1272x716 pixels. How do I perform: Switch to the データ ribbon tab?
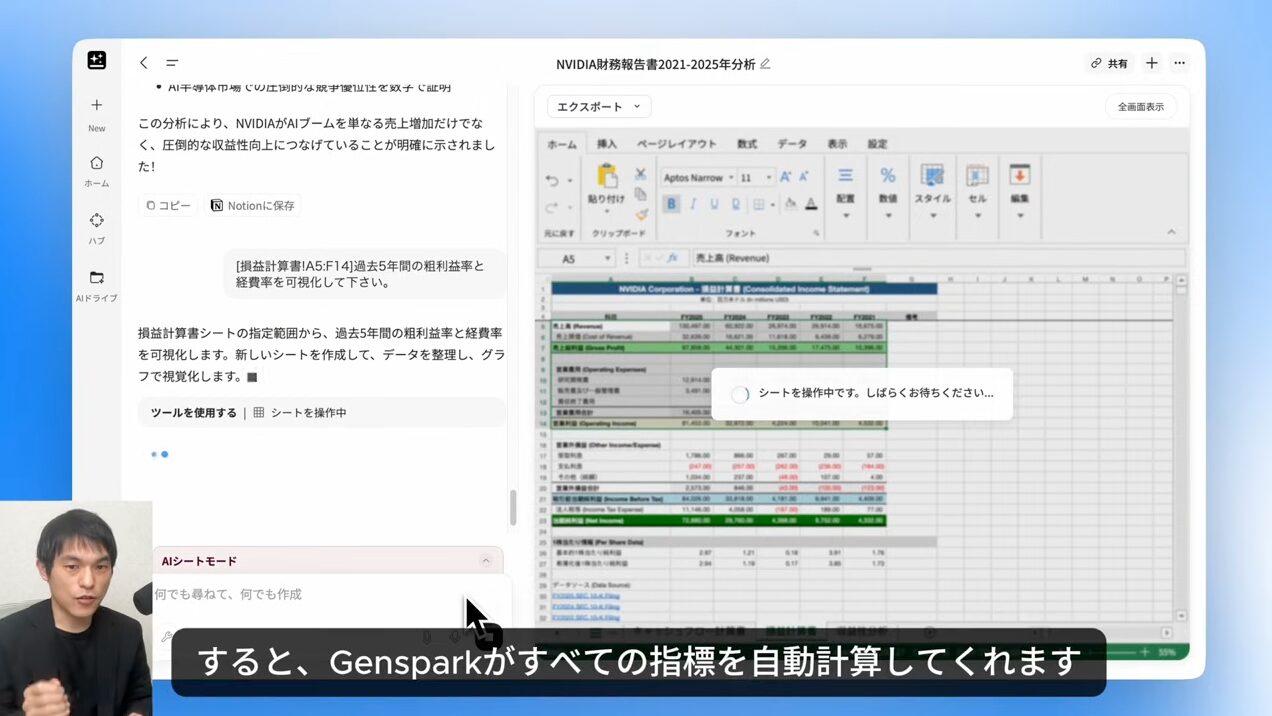point(792,144)
